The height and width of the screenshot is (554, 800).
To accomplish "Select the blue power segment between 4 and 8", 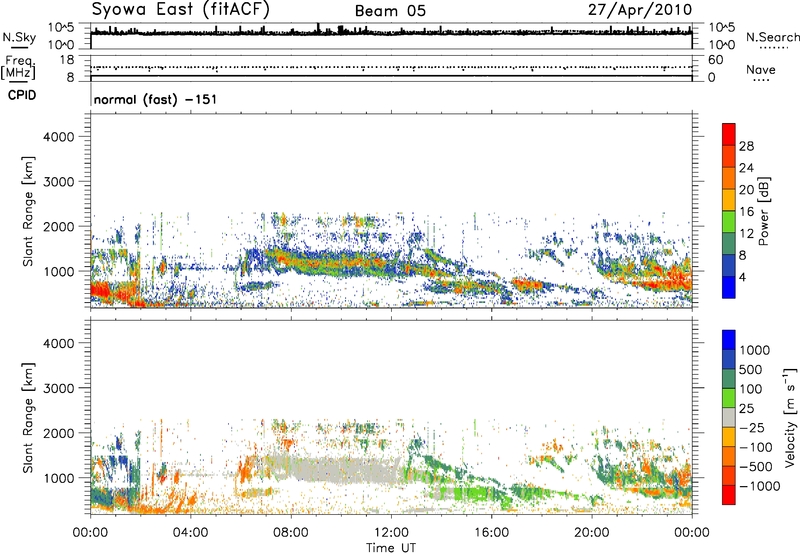I will coord(729,265).
